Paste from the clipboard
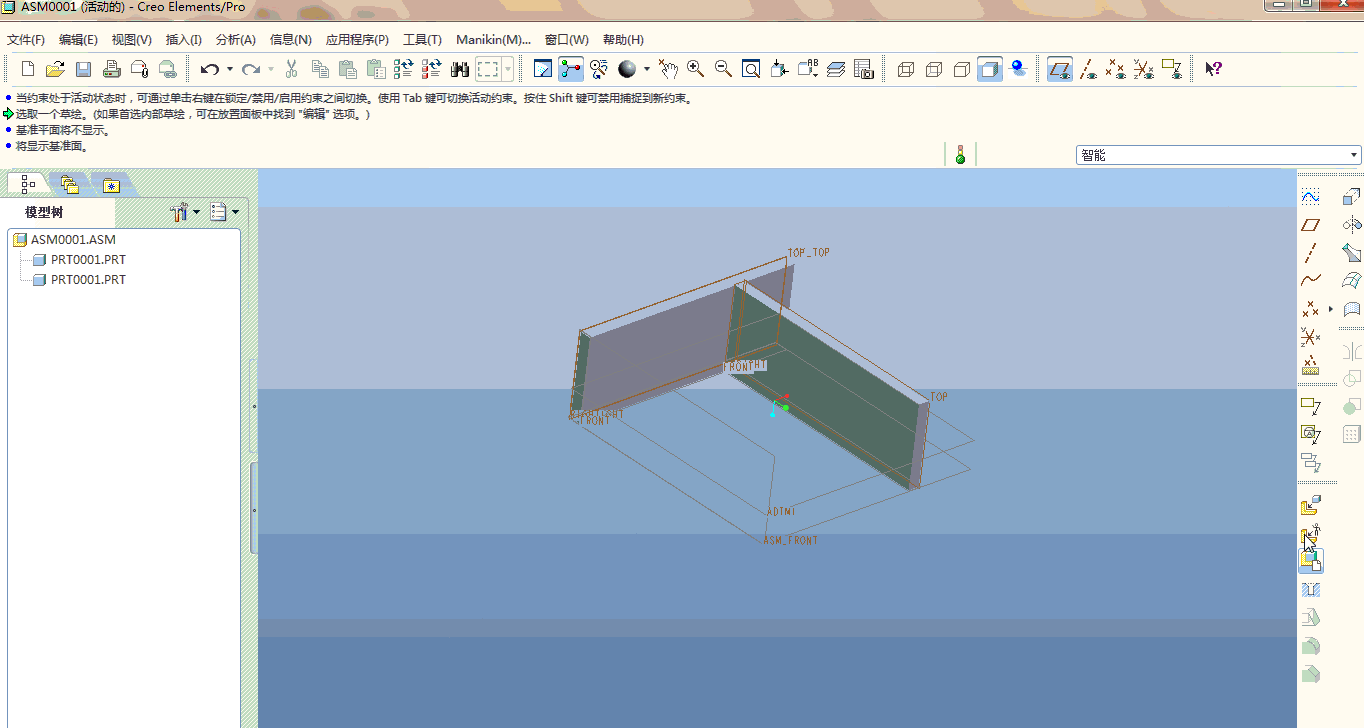Screen dimensions: 1364x728 point(348,69)
